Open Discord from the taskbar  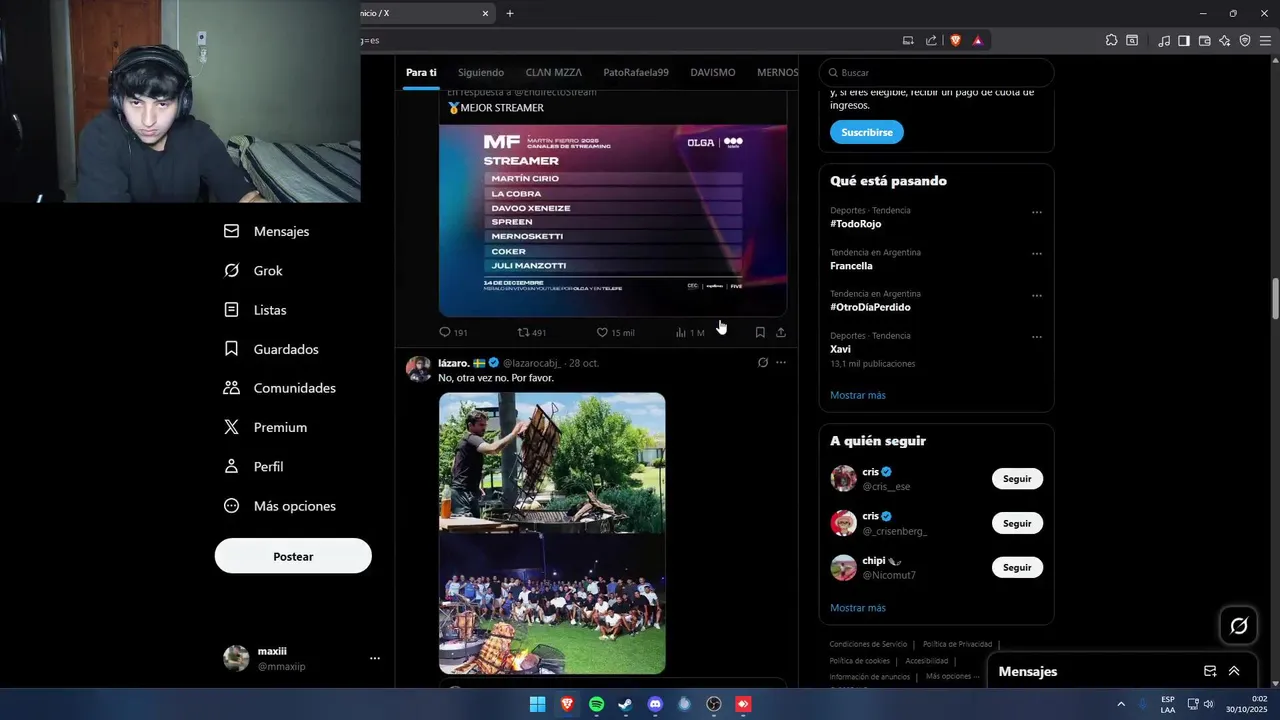tap(655, 704)
